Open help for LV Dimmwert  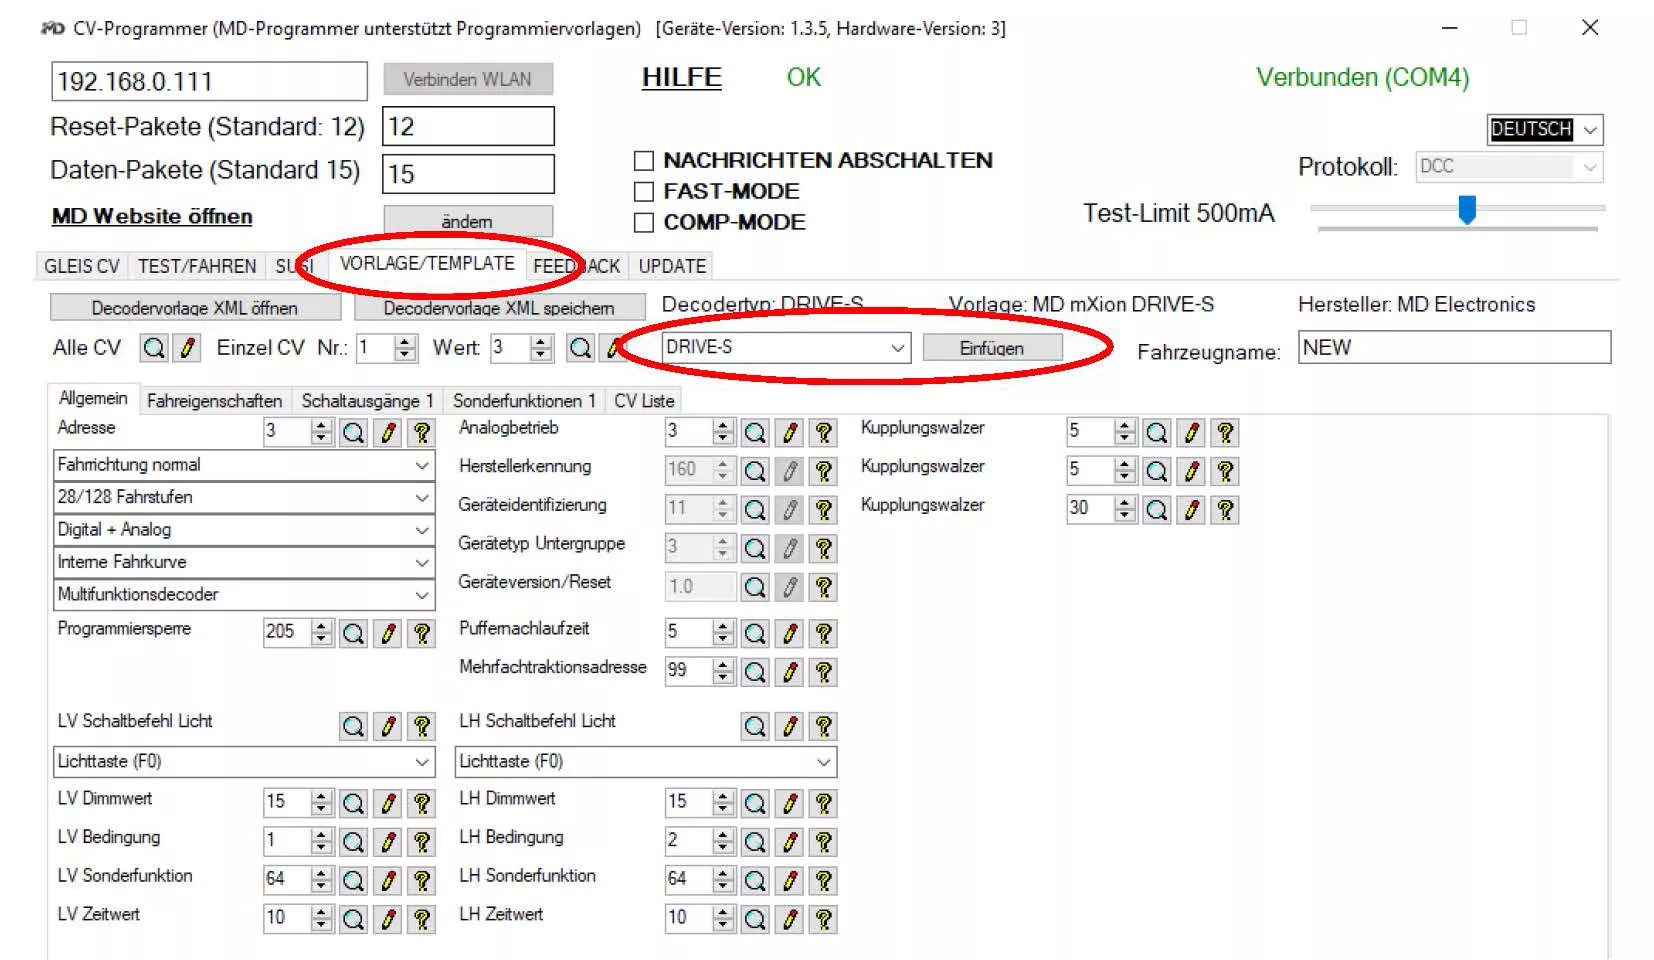pos(422,804)
